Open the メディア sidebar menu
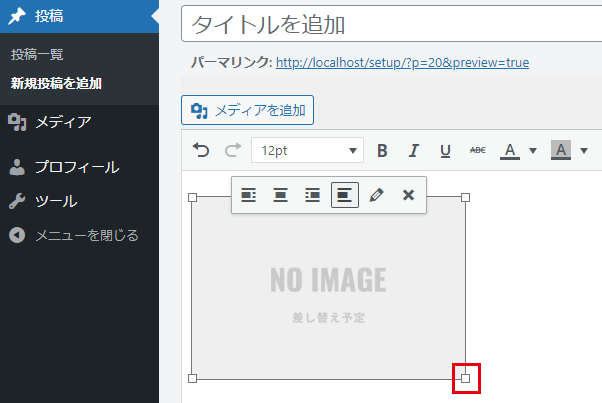The image size is (602, 403). click(63, 122)
